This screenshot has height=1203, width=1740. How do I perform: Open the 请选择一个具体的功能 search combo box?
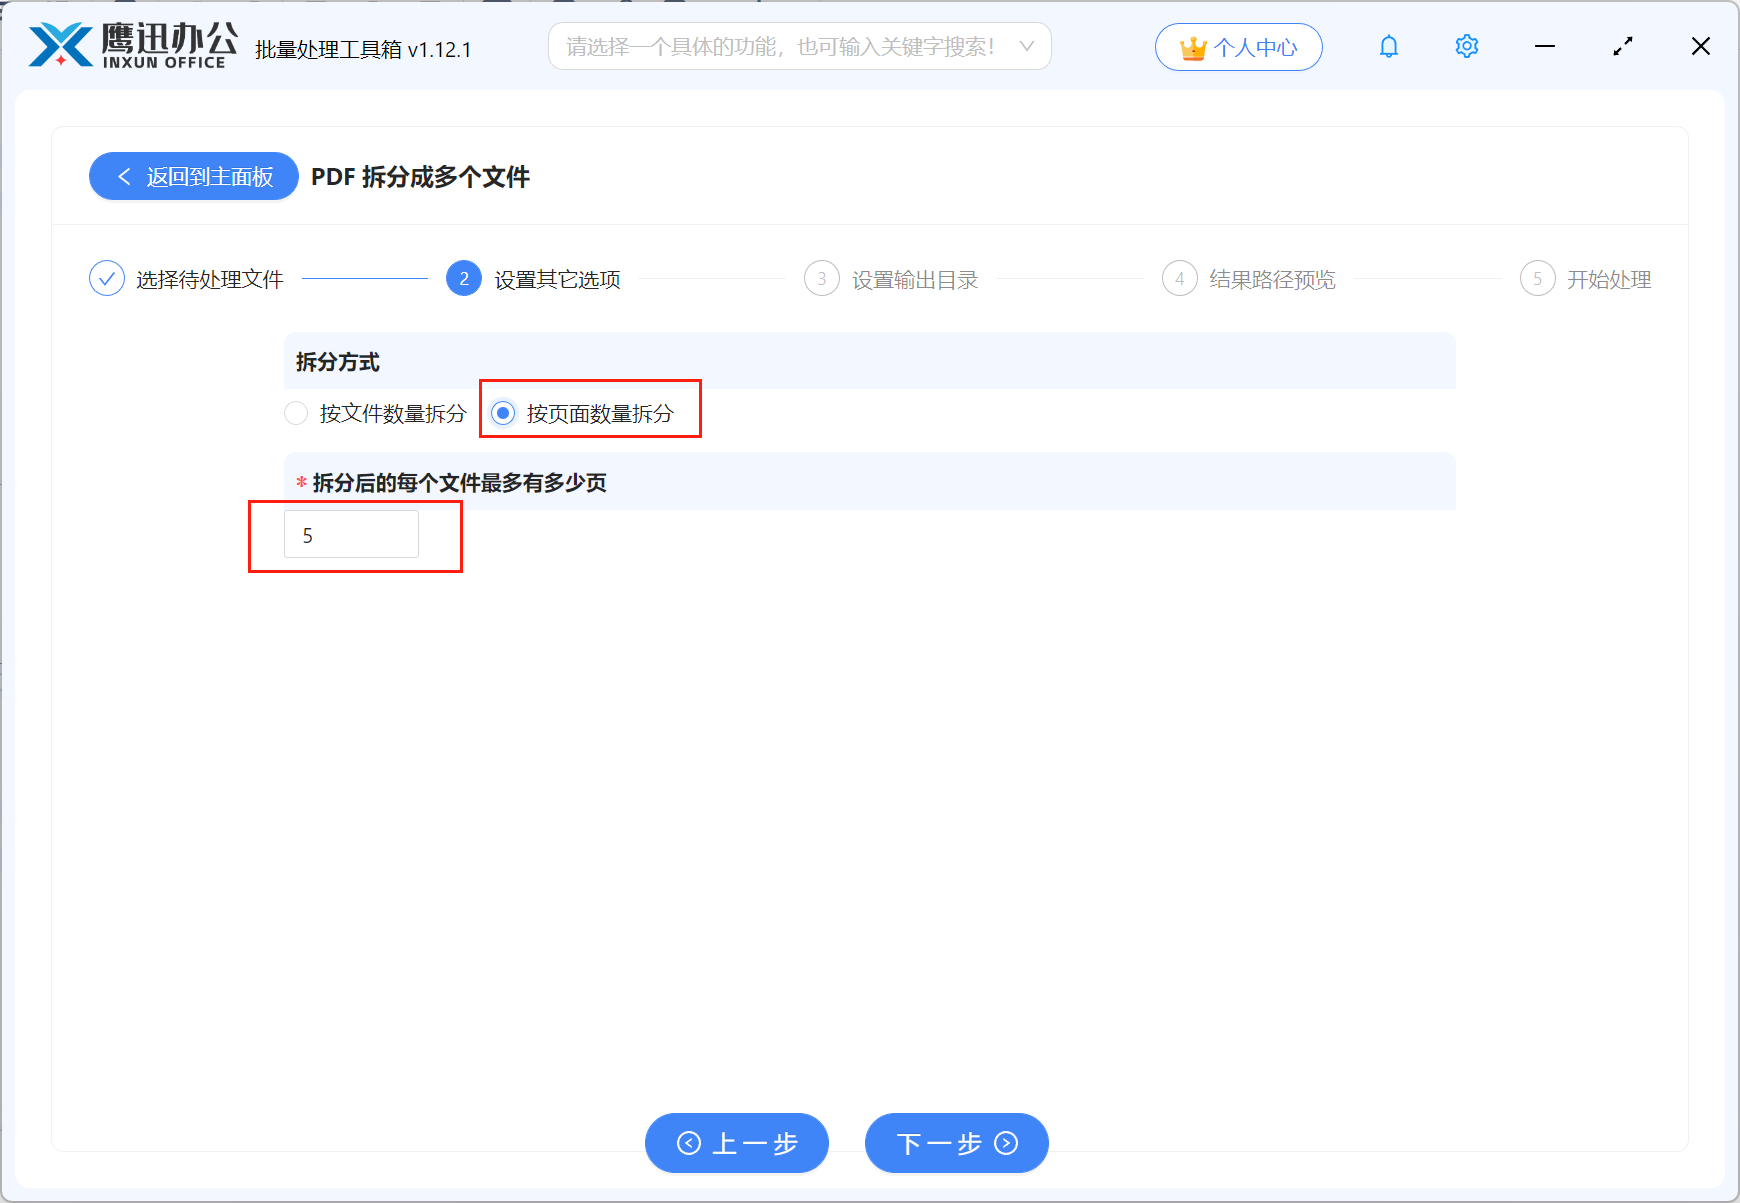tap(790, 46)
